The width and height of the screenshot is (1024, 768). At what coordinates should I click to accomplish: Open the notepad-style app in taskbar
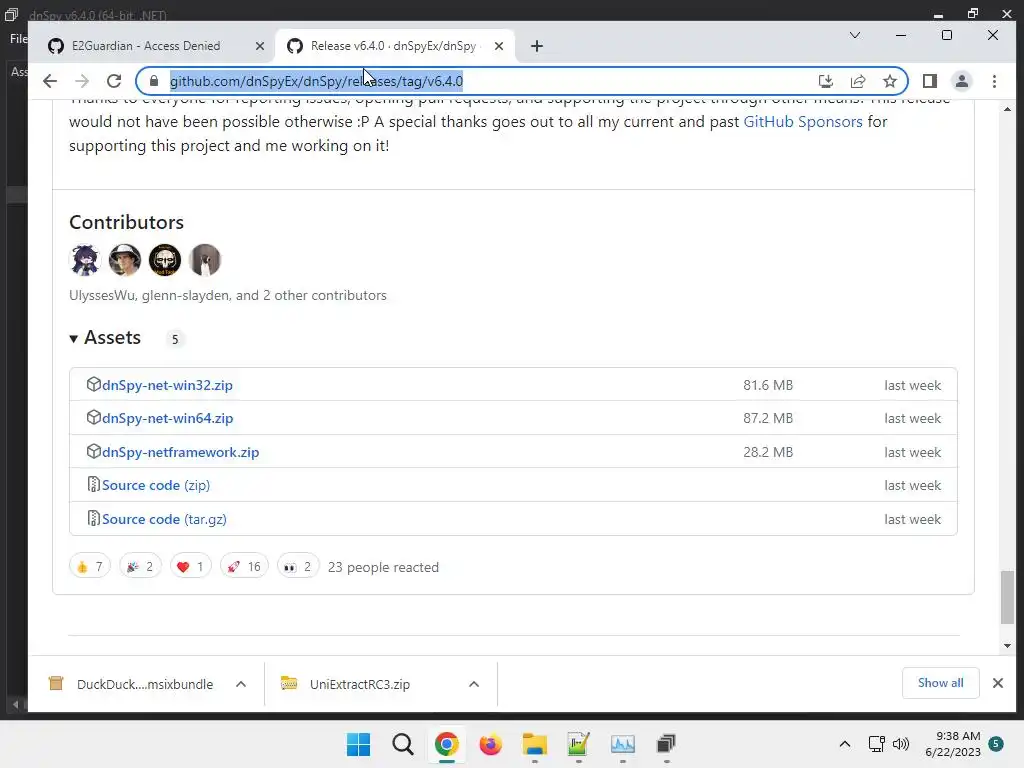coord(578,744)
